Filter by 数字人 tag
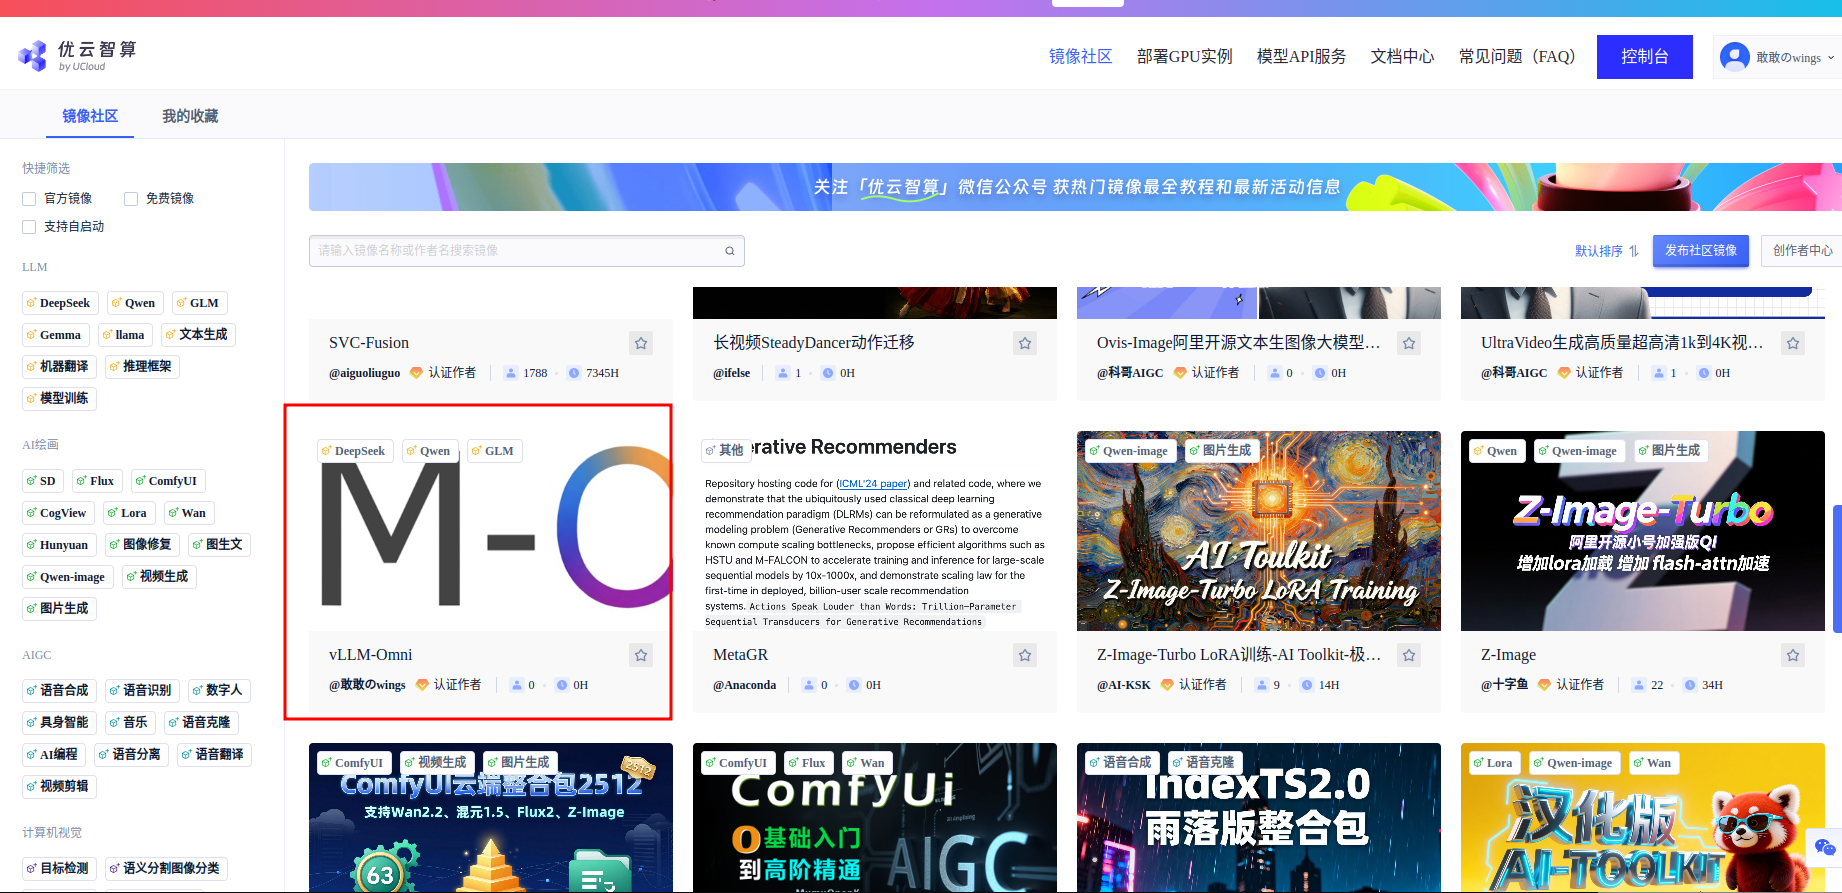1842x893 pixels. coord(219,691)
